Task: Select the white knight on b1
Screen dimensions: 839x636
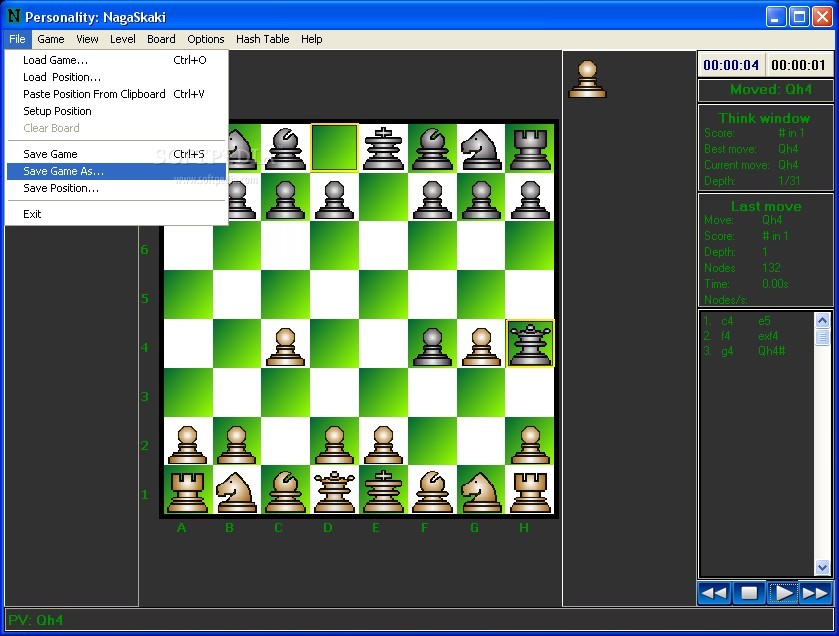Action: tap(237, 491)
